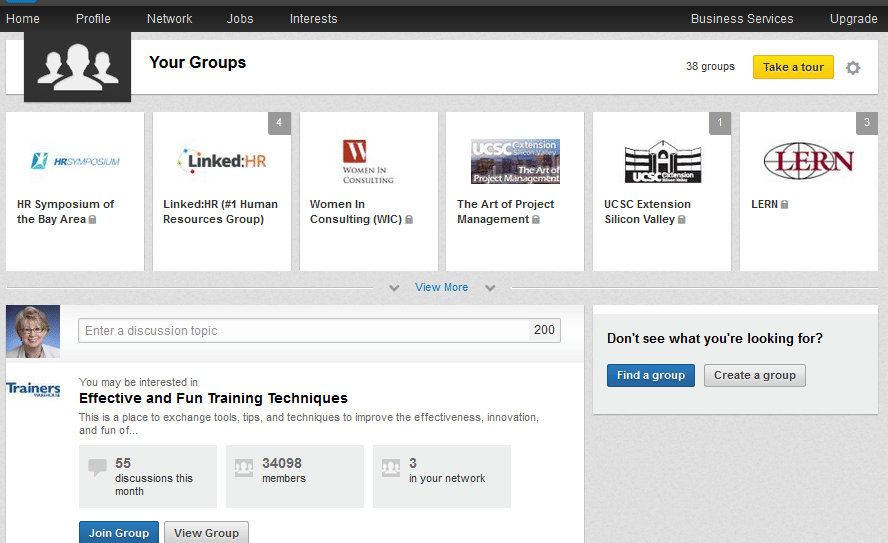Click the user profile photo
Viewport: 888px width, 543px height.
33,332
